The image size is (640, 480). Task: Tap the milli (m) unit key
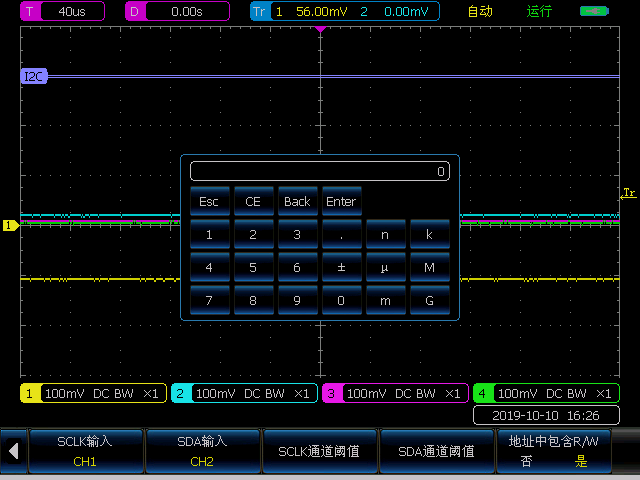385,300
